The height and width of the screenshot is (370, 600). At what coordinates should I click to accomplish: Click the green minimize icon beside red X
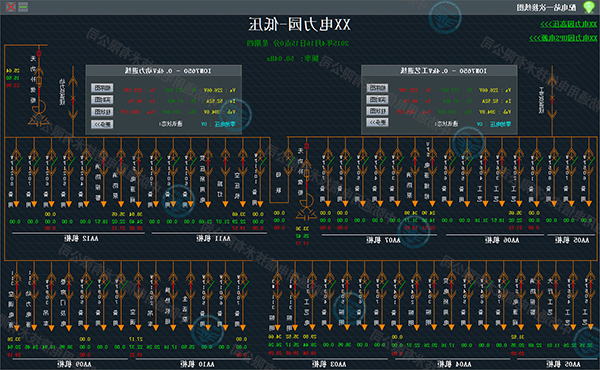click(x=23, y=7)
